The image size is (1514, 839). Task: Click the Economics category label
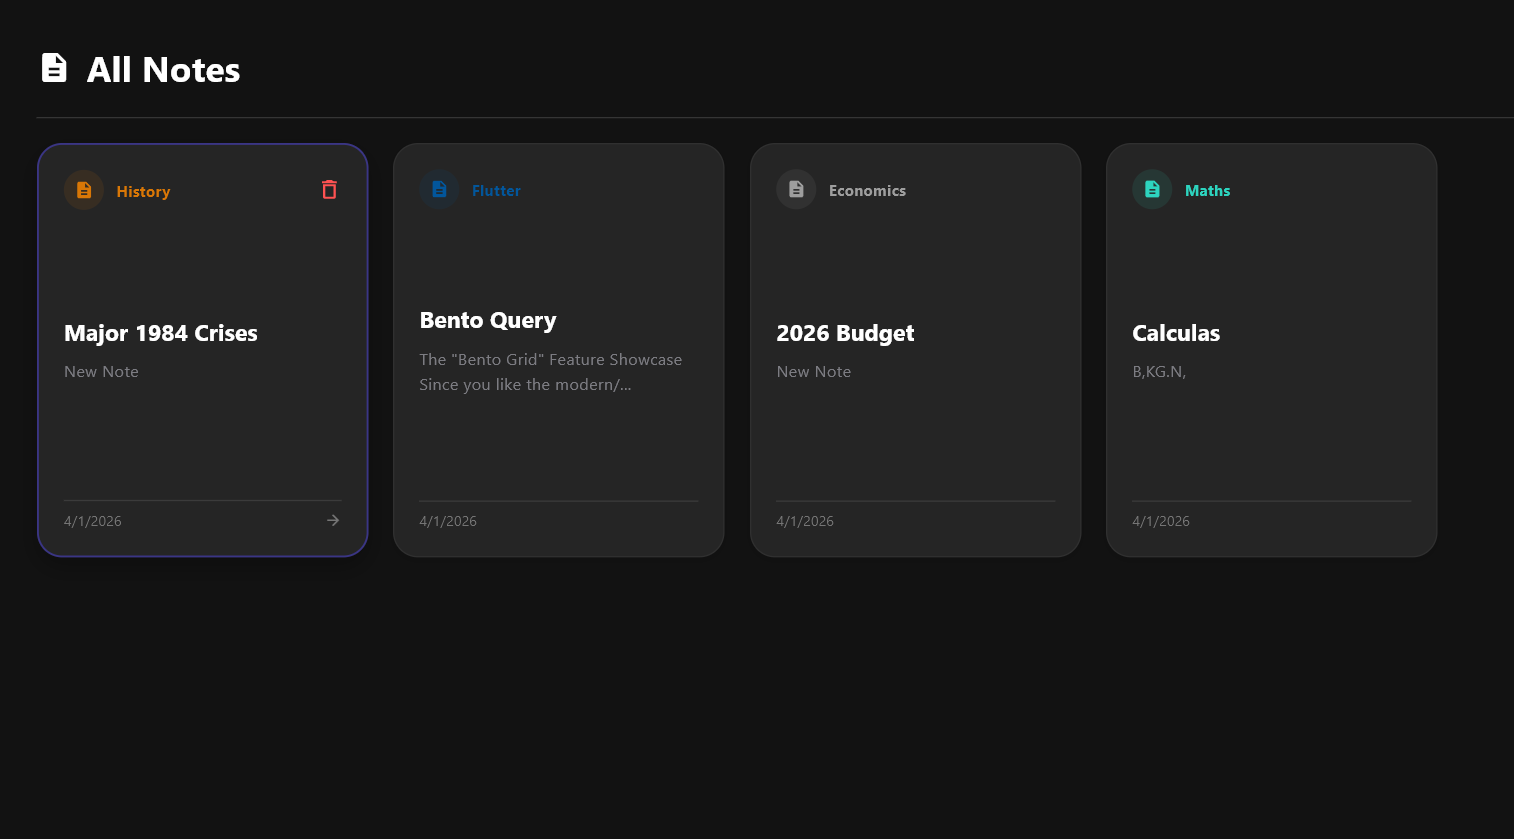(867, 190)
